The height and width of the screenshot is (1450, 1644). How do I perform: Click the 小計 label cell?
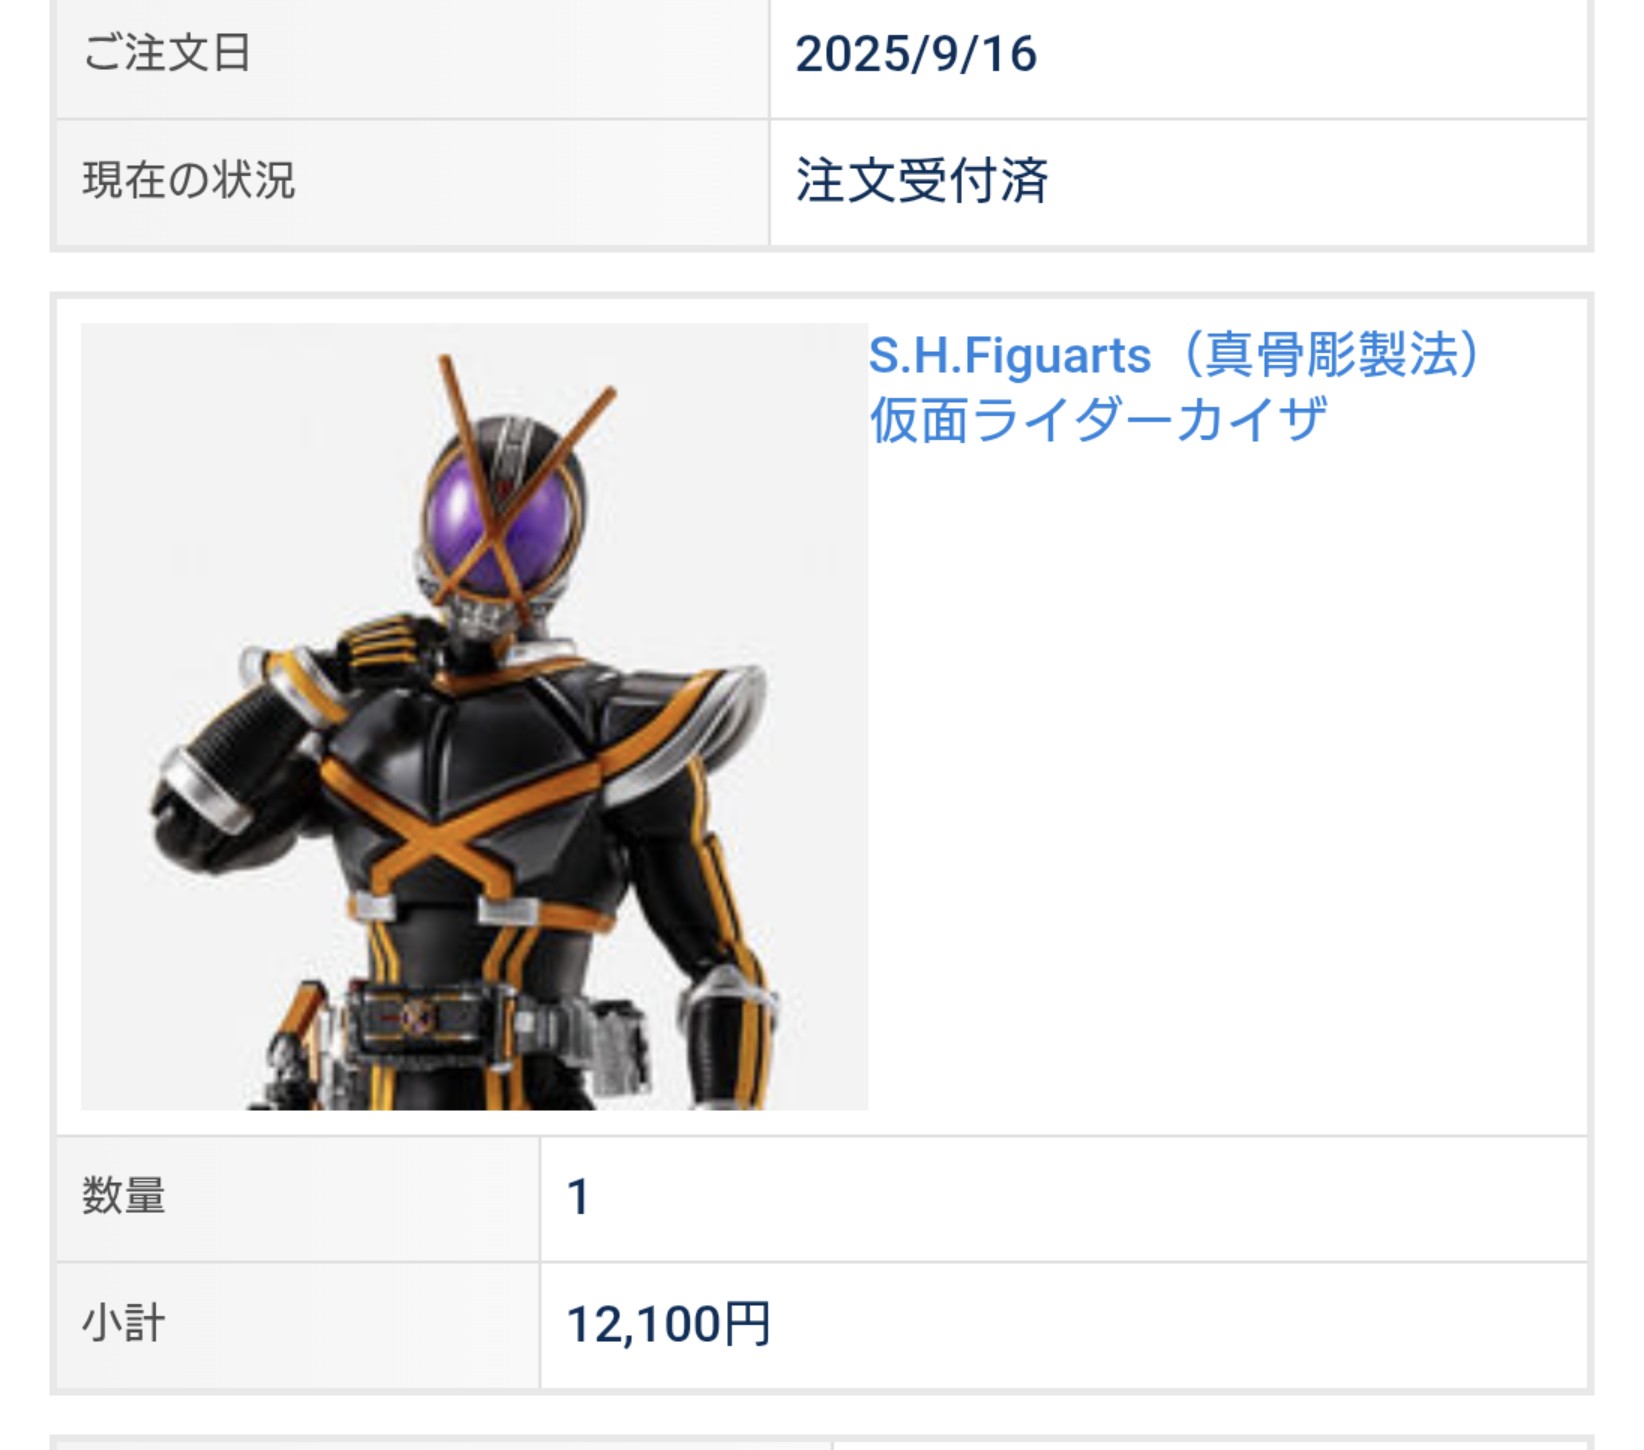coord(297,1326)
